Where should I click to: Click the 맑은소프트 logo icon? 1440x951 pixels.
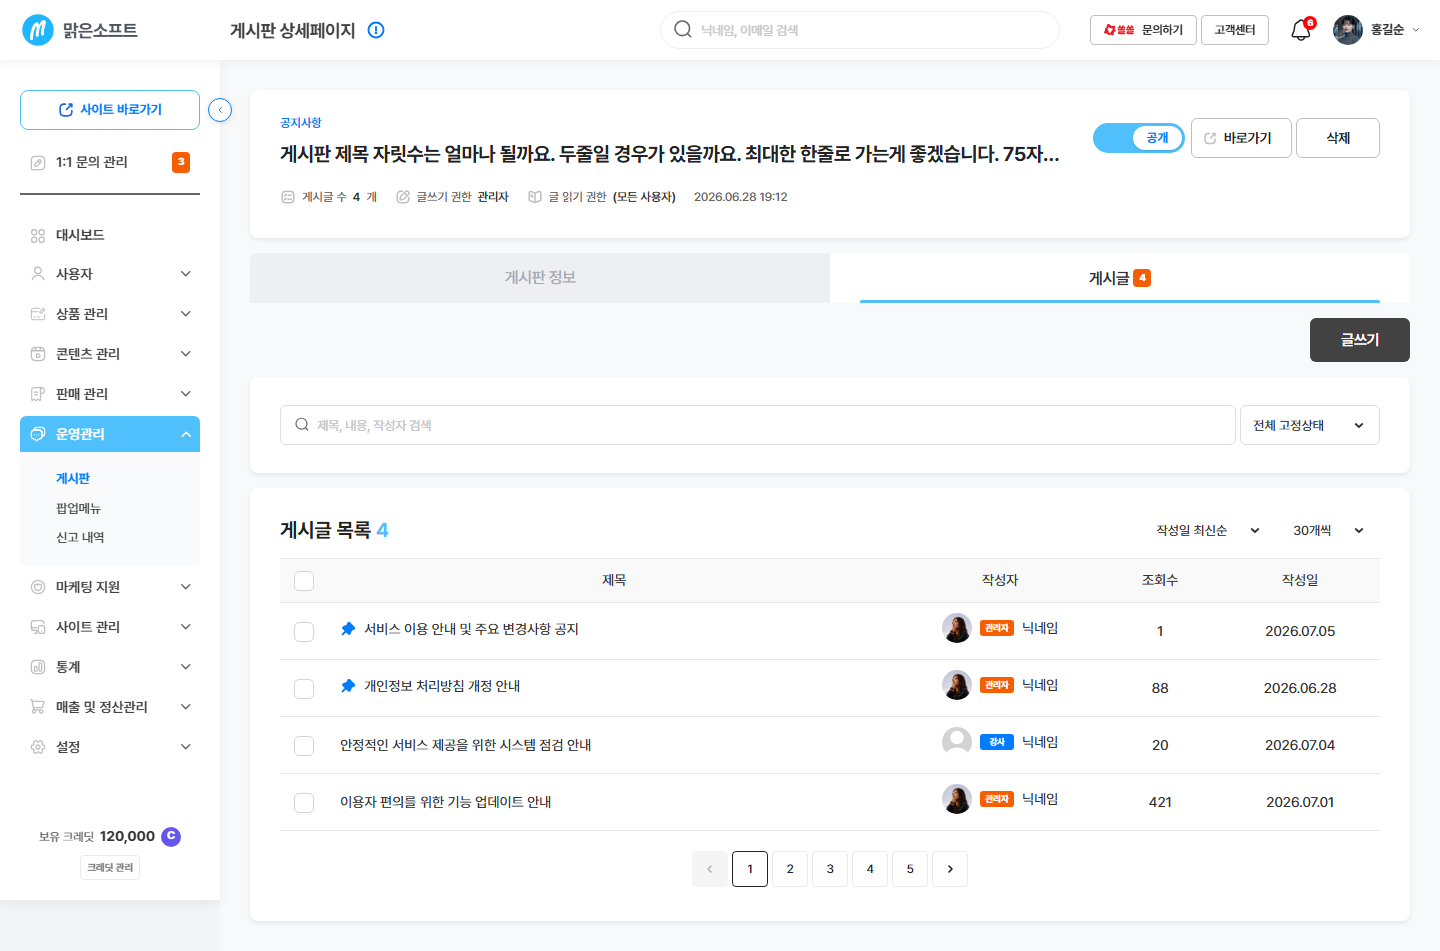(38, 30)
